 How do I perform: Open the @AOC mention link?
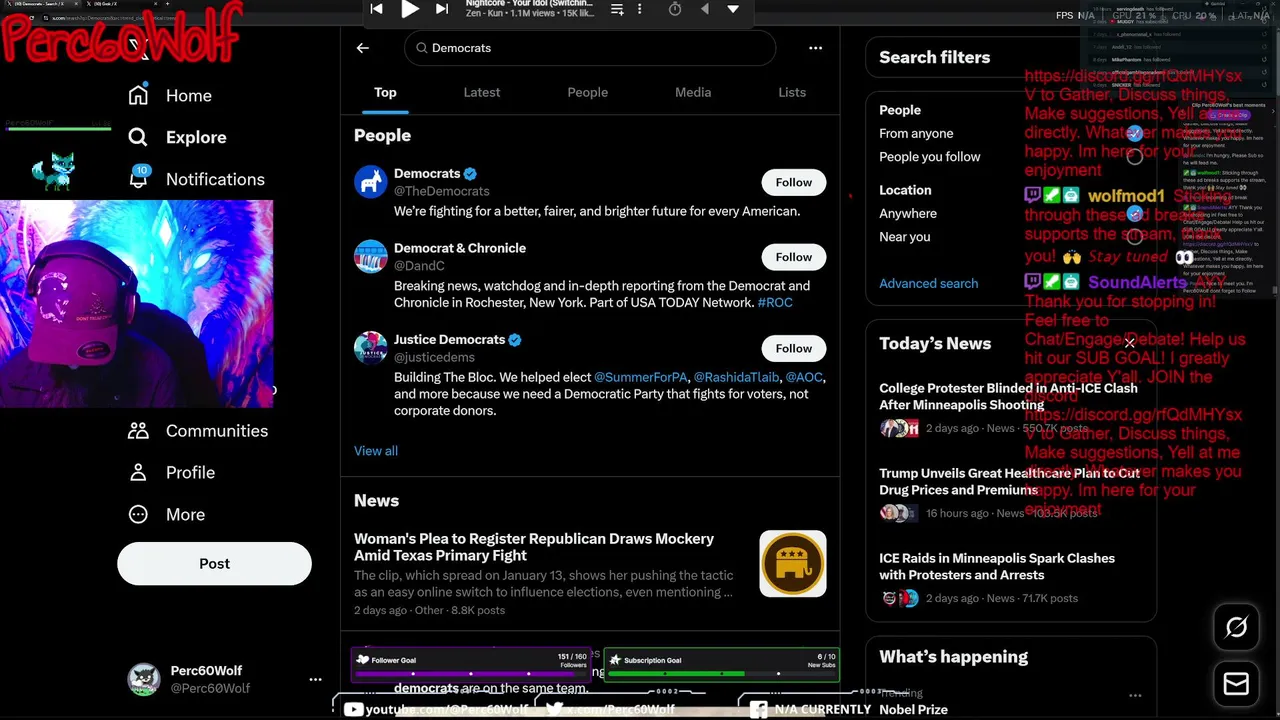click(x=804, y=377)
